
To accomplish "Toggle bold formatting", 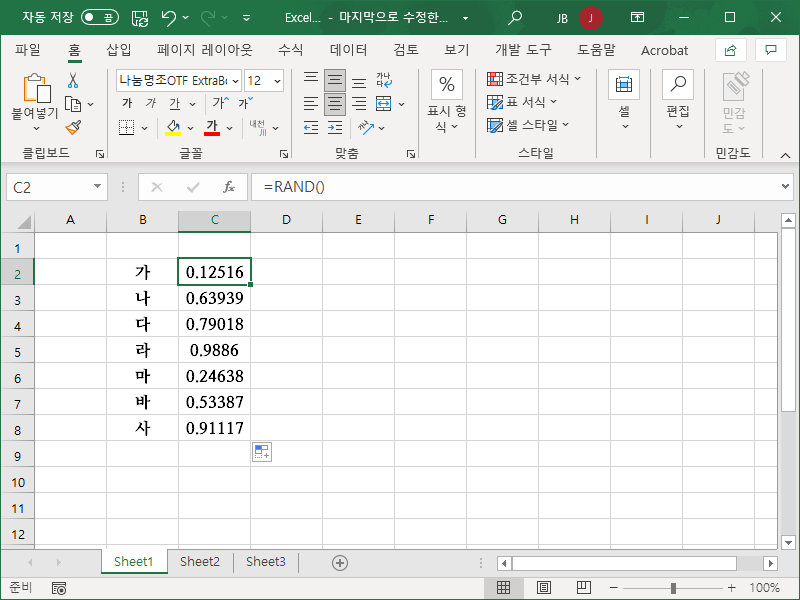I will point(128,104).
